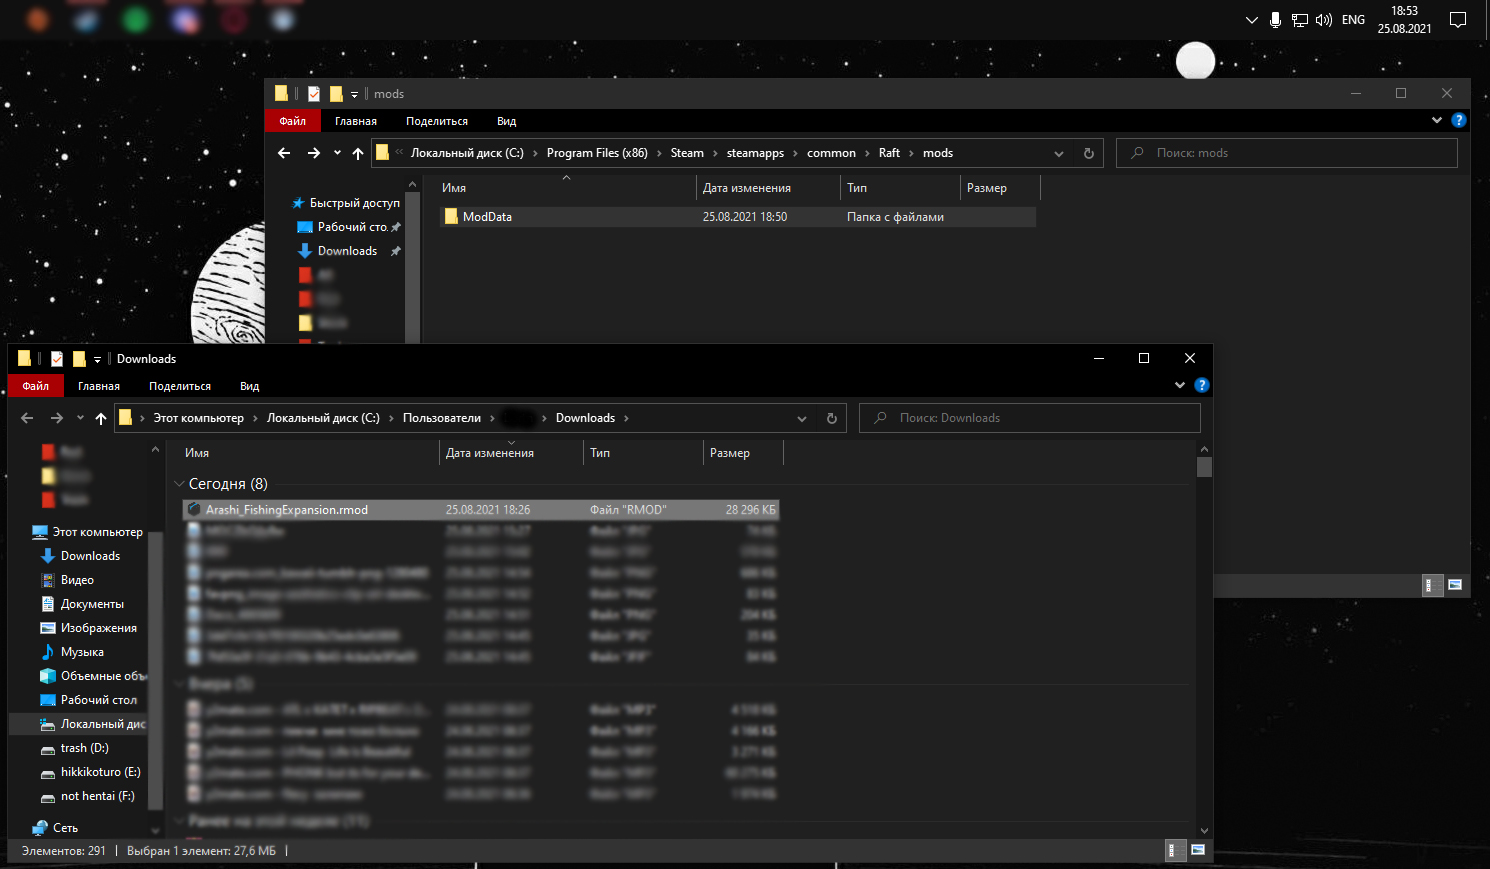
Task: Click Пользователи in Downloads address path
Action: pos(442,418)
